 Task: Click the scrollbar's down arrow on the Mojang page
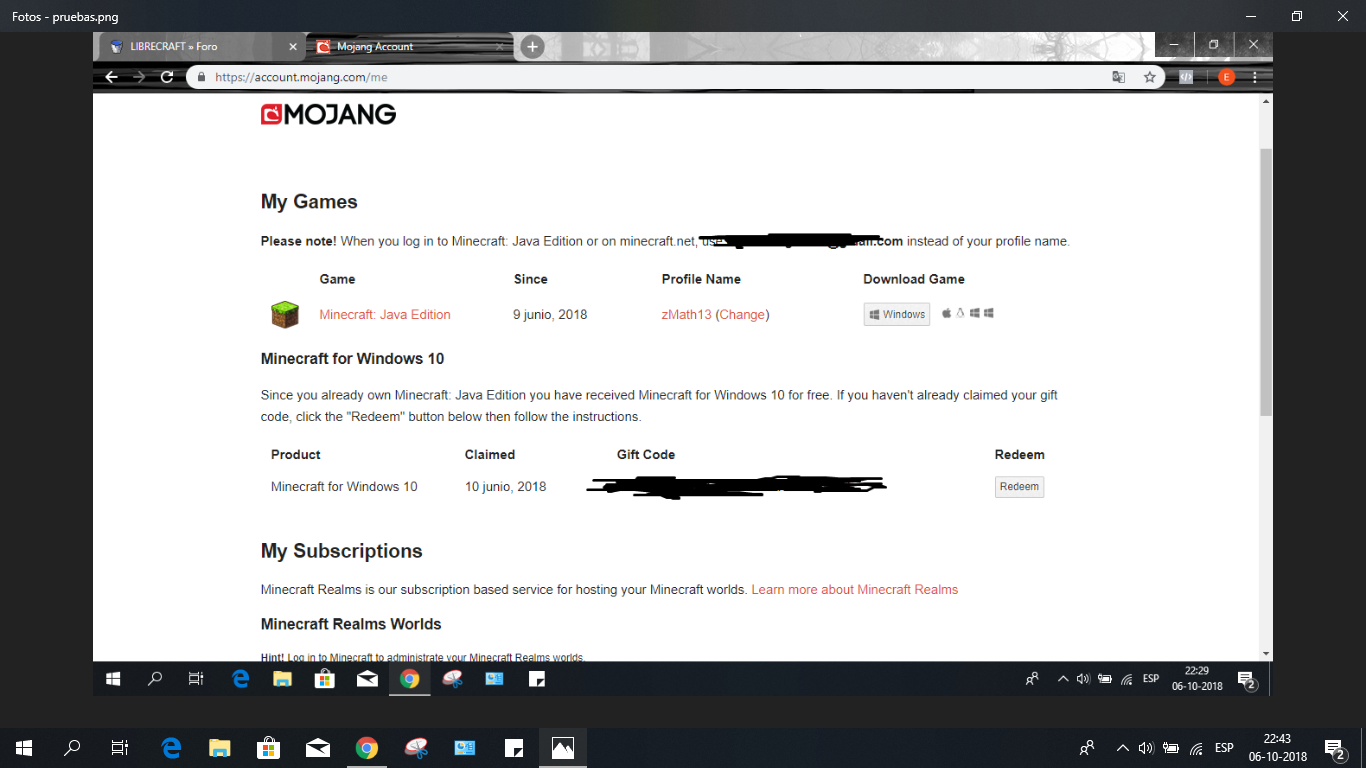coord(1266,653)
